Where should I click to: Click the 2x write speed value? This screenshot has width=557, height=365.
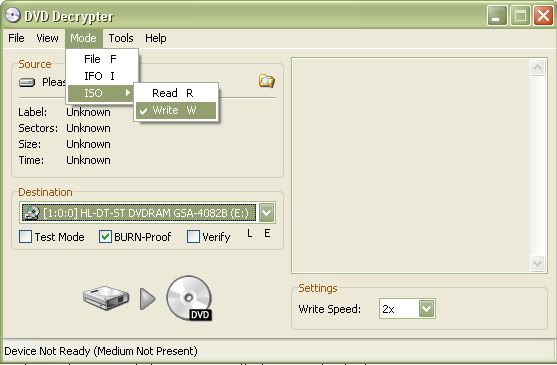tap(388, 309)
